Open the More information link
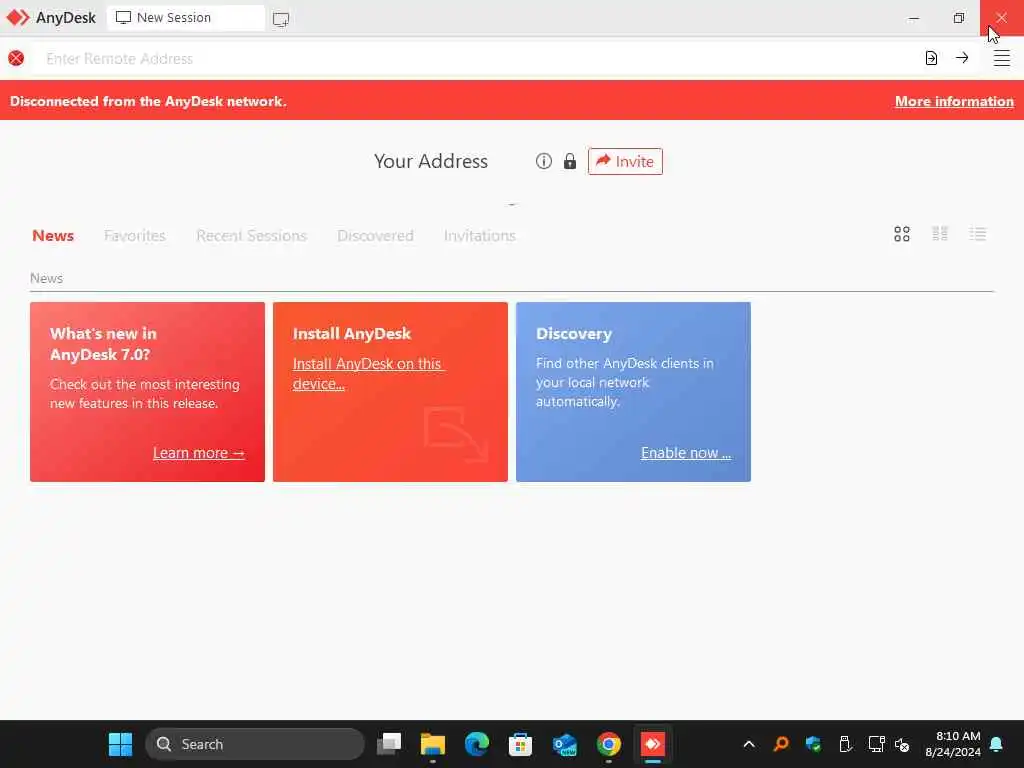 point(954,101)
